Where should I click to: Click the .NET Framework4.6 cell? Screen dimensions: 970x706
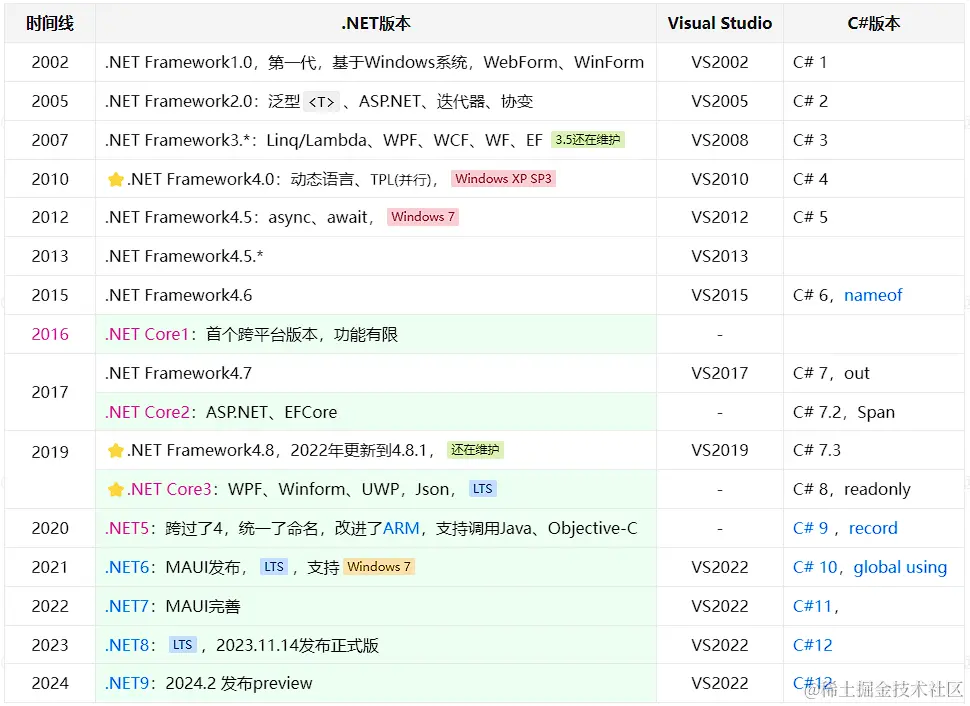(x=376, y=296)
